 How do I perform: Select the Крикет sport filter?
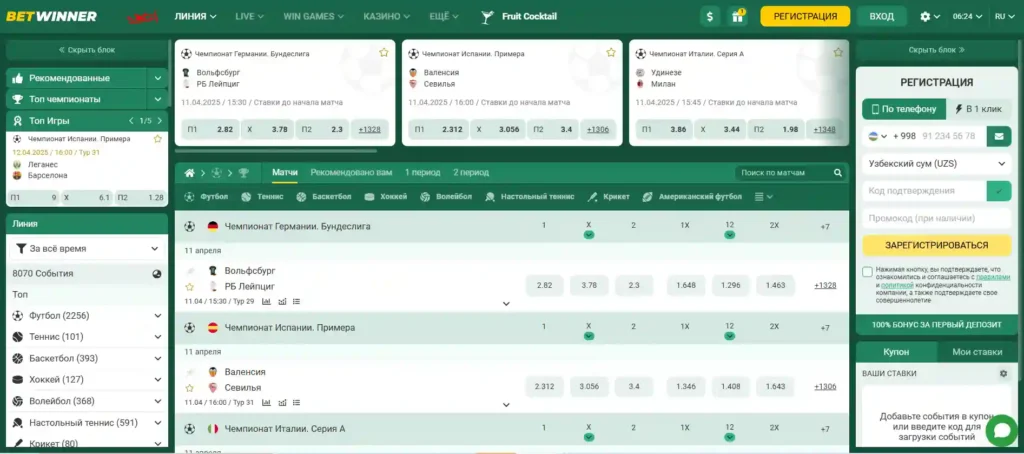click(x=608, y=197)
